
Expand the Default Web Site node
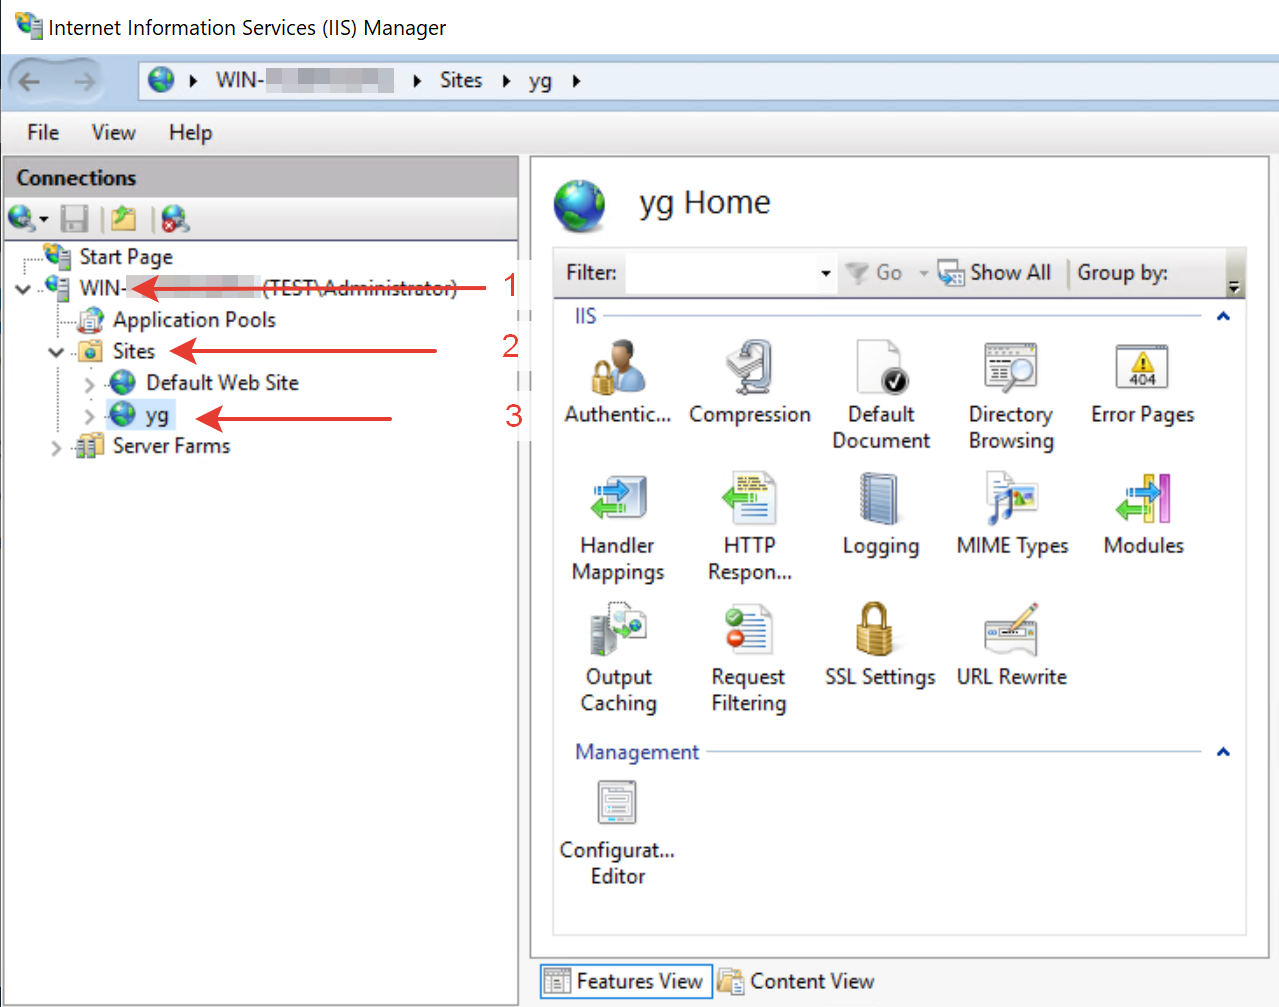point(89,383)
